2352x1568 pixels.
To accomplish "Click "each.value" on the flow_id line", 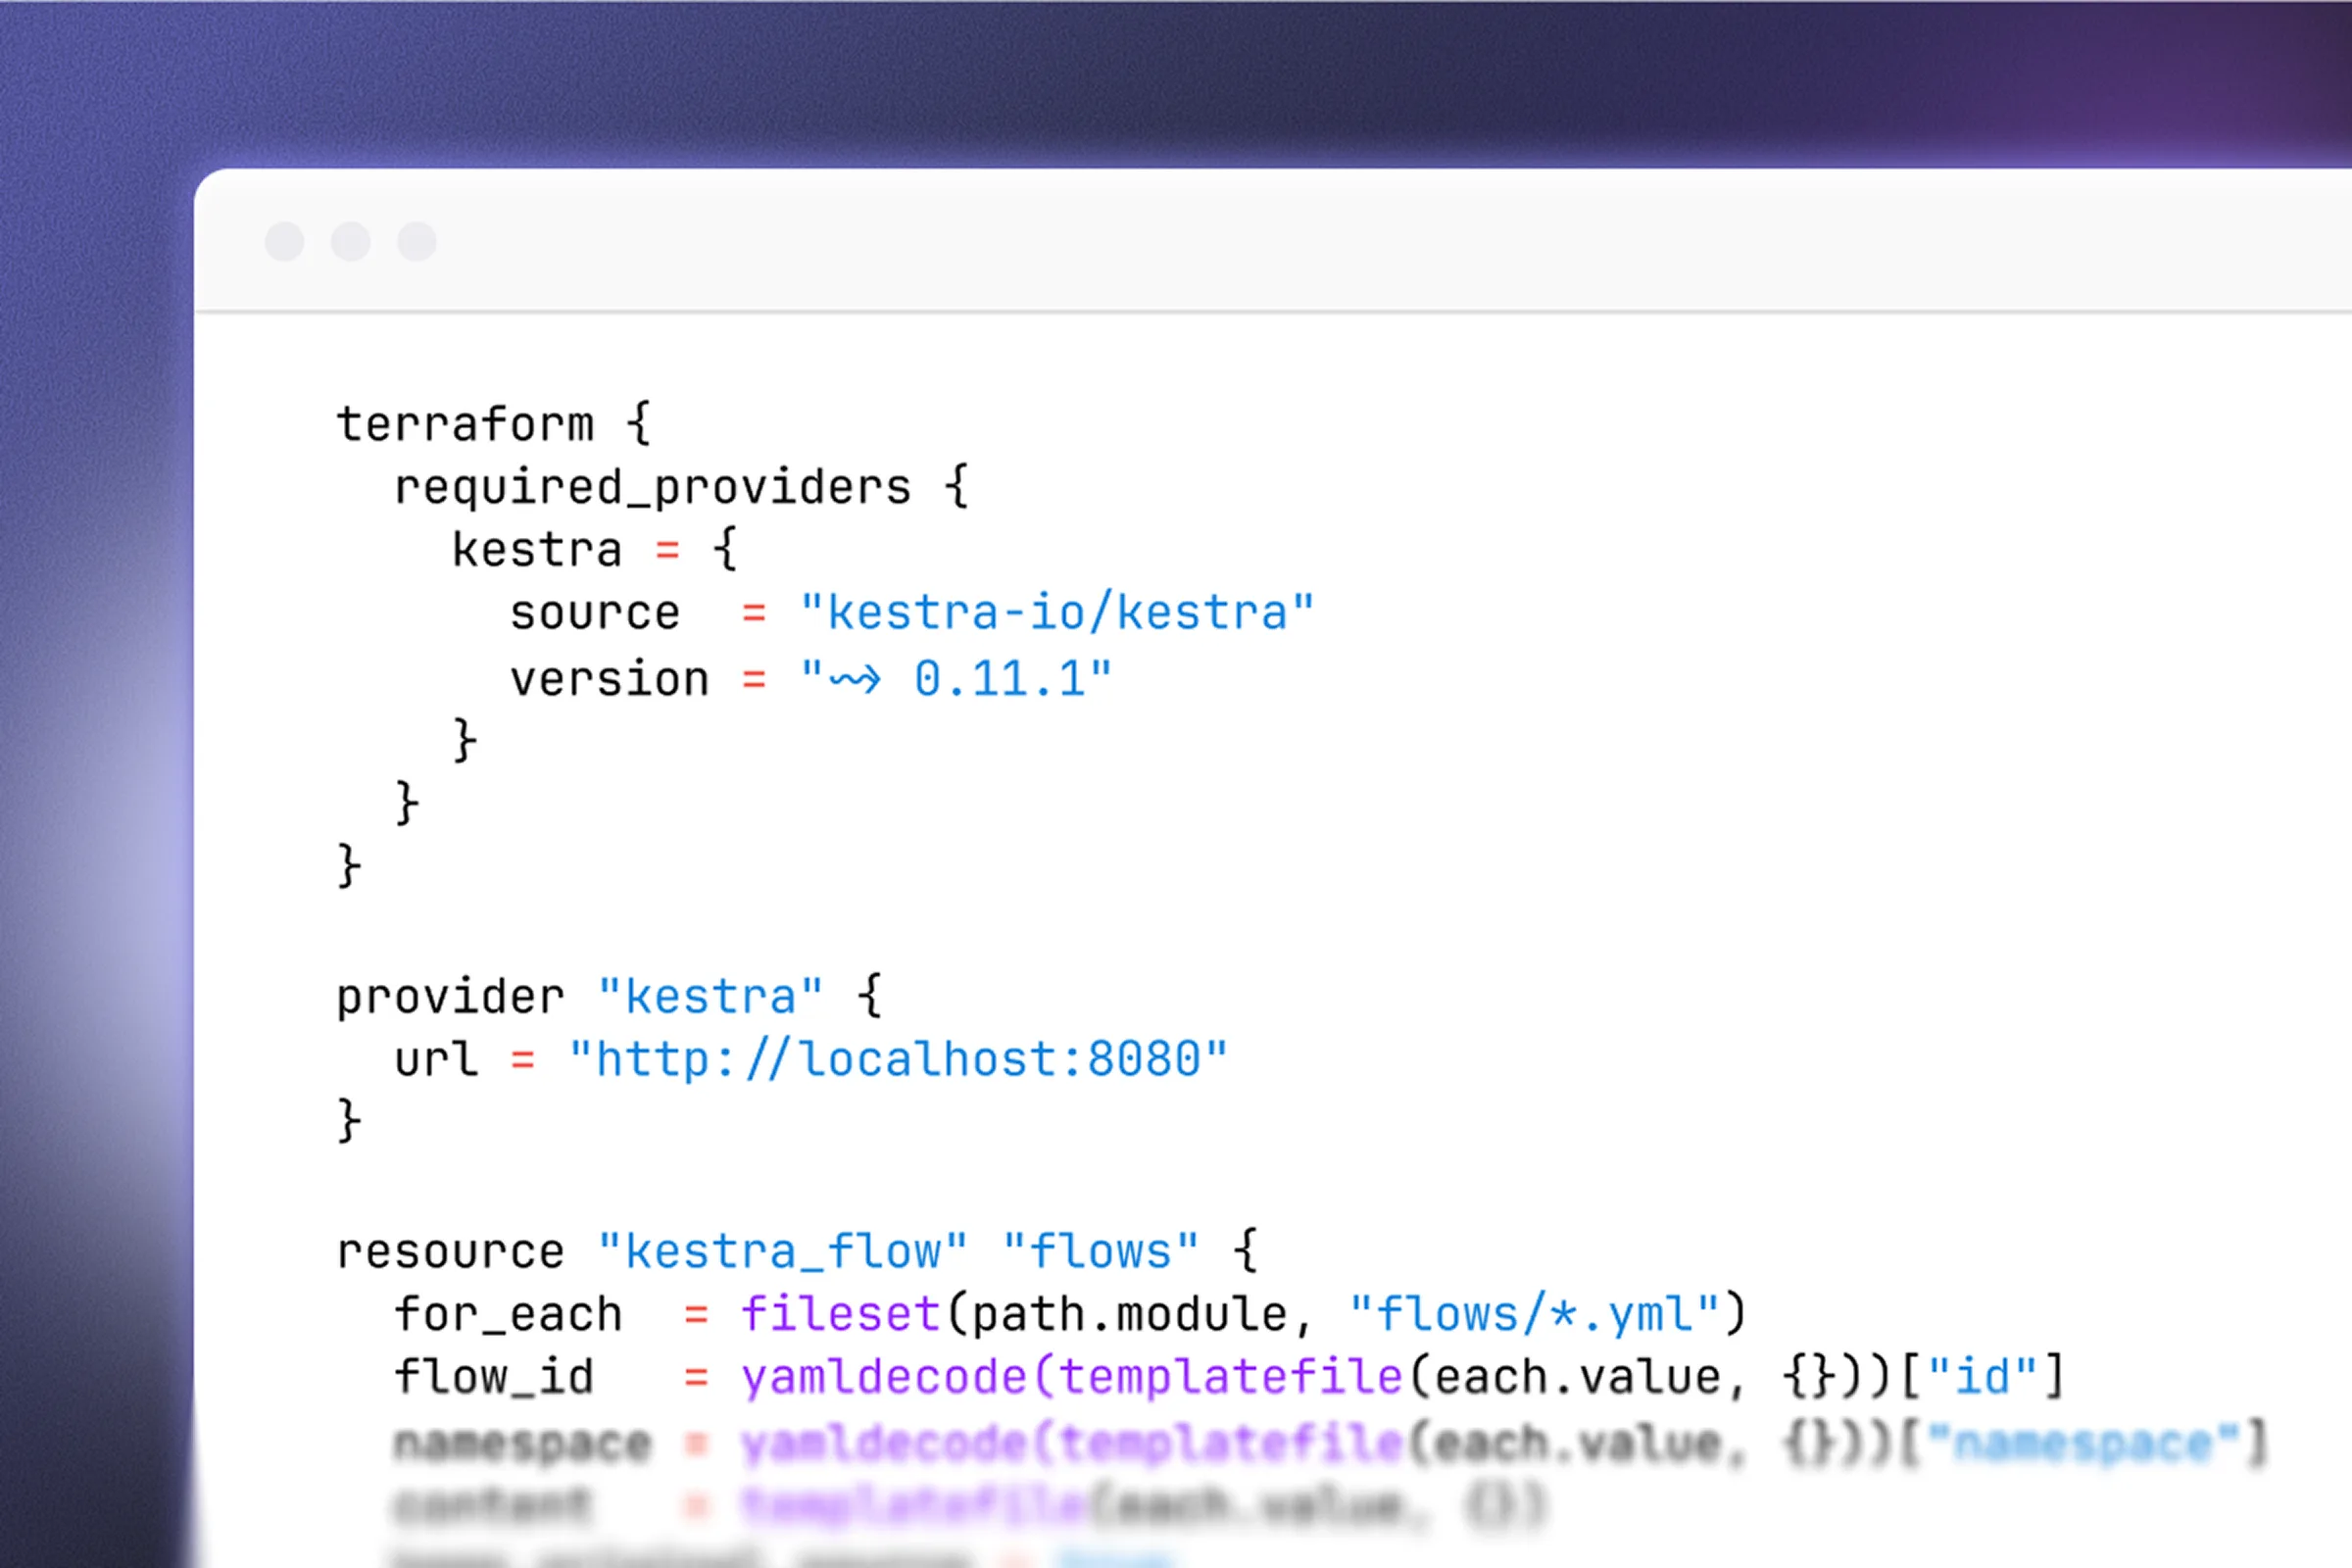I will tap(1578, 1377).
